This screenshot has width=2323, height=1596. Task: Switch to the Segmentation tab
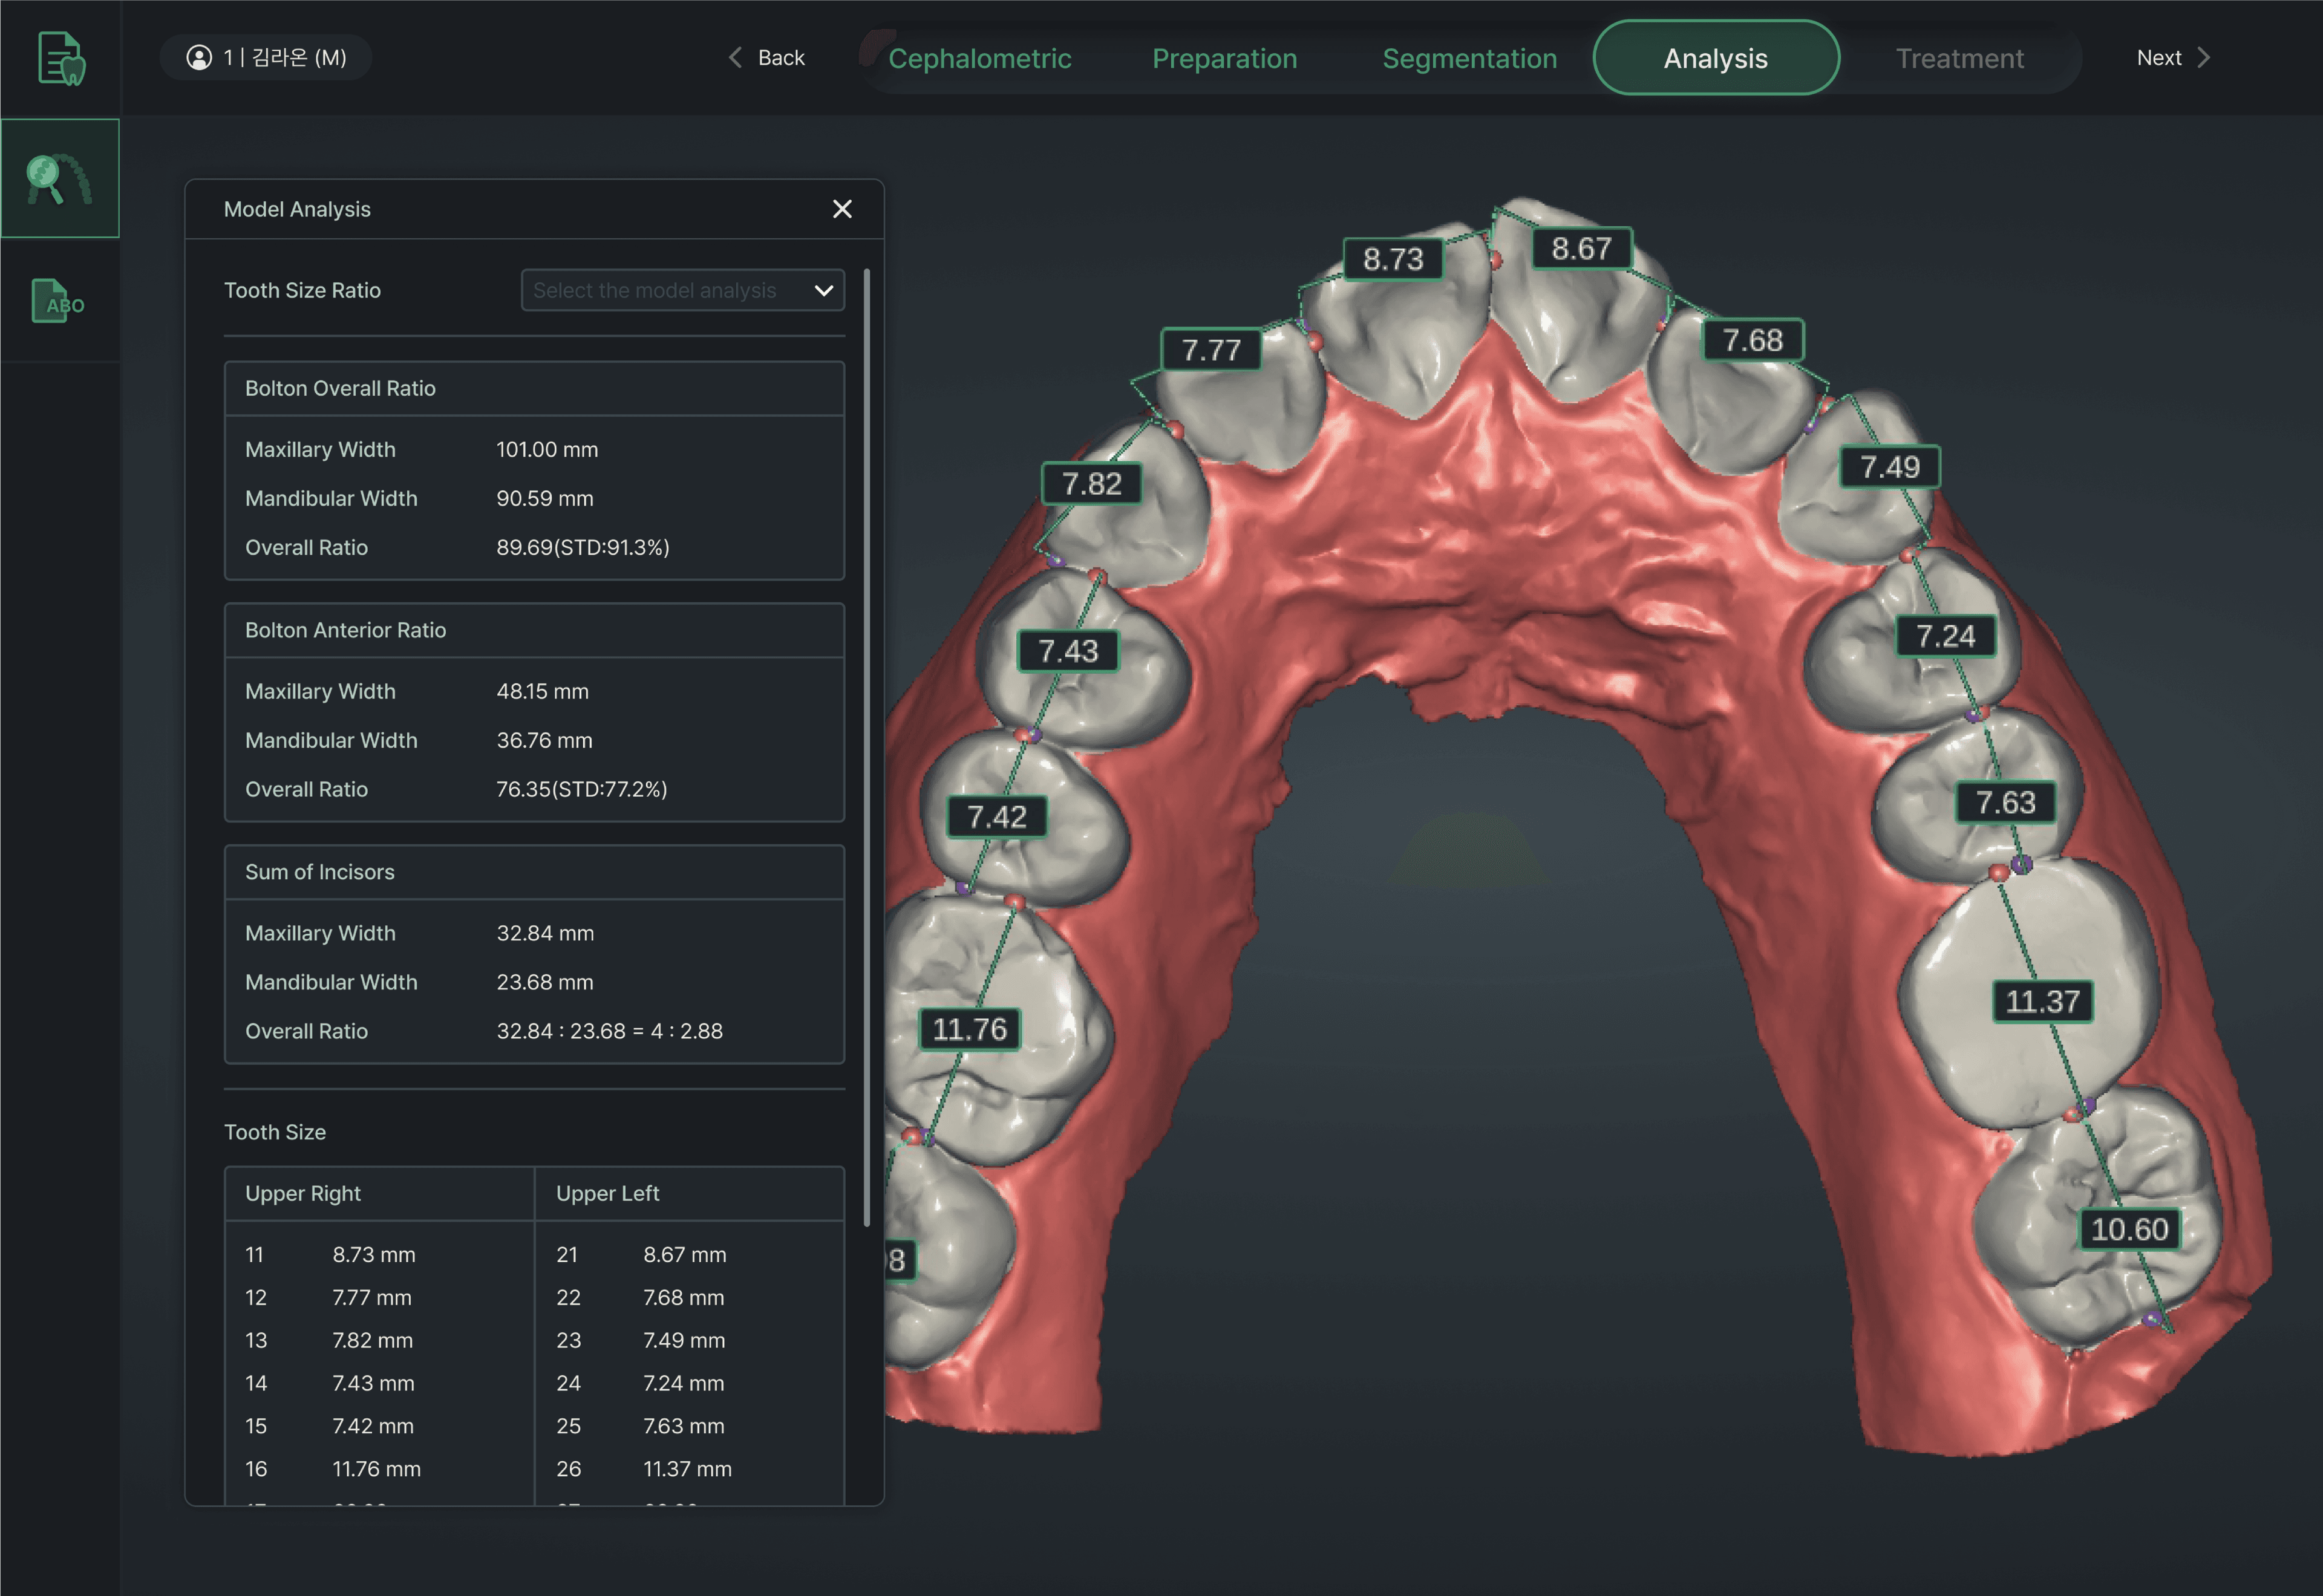click(1469, 59)
